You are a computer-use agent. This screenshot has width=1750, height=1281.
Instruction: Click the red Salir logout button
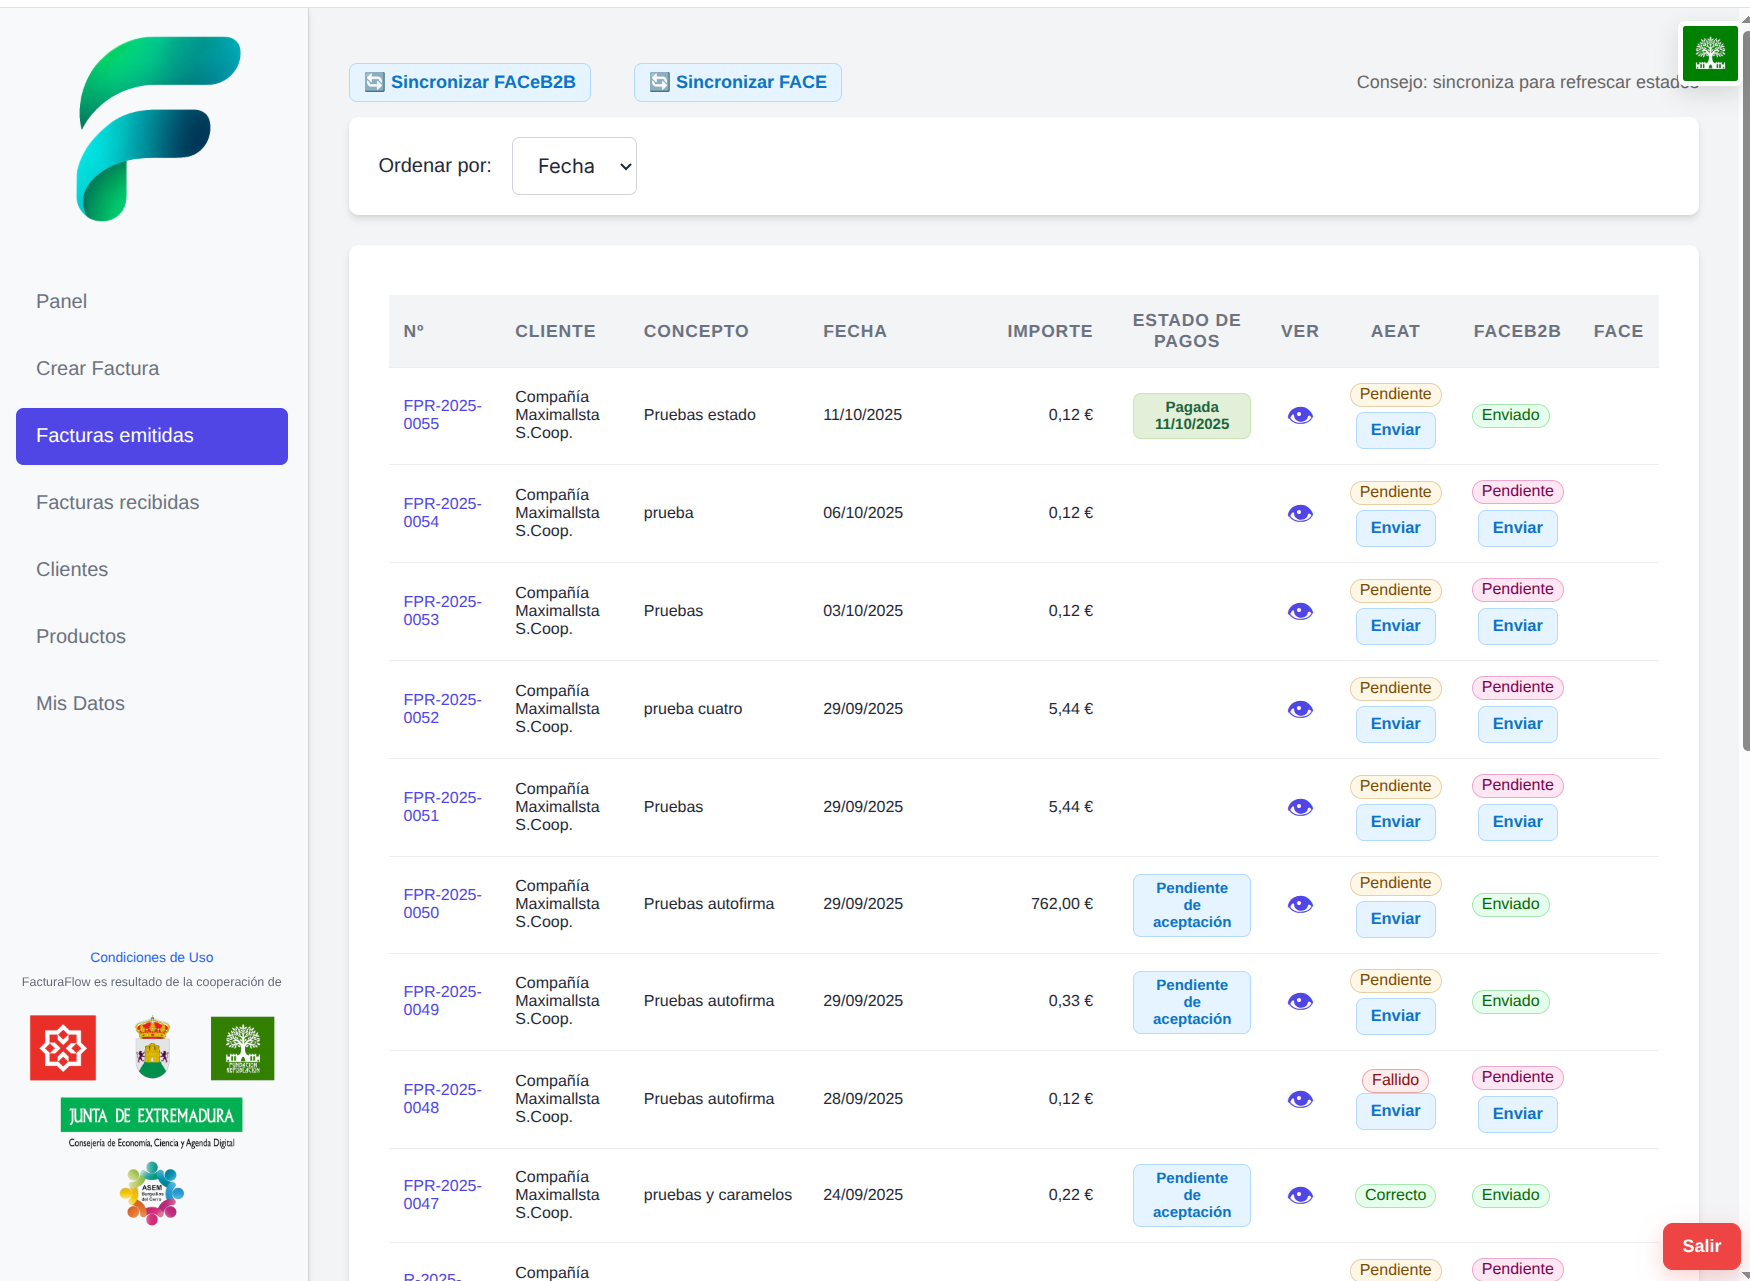pos(1700,1246)
